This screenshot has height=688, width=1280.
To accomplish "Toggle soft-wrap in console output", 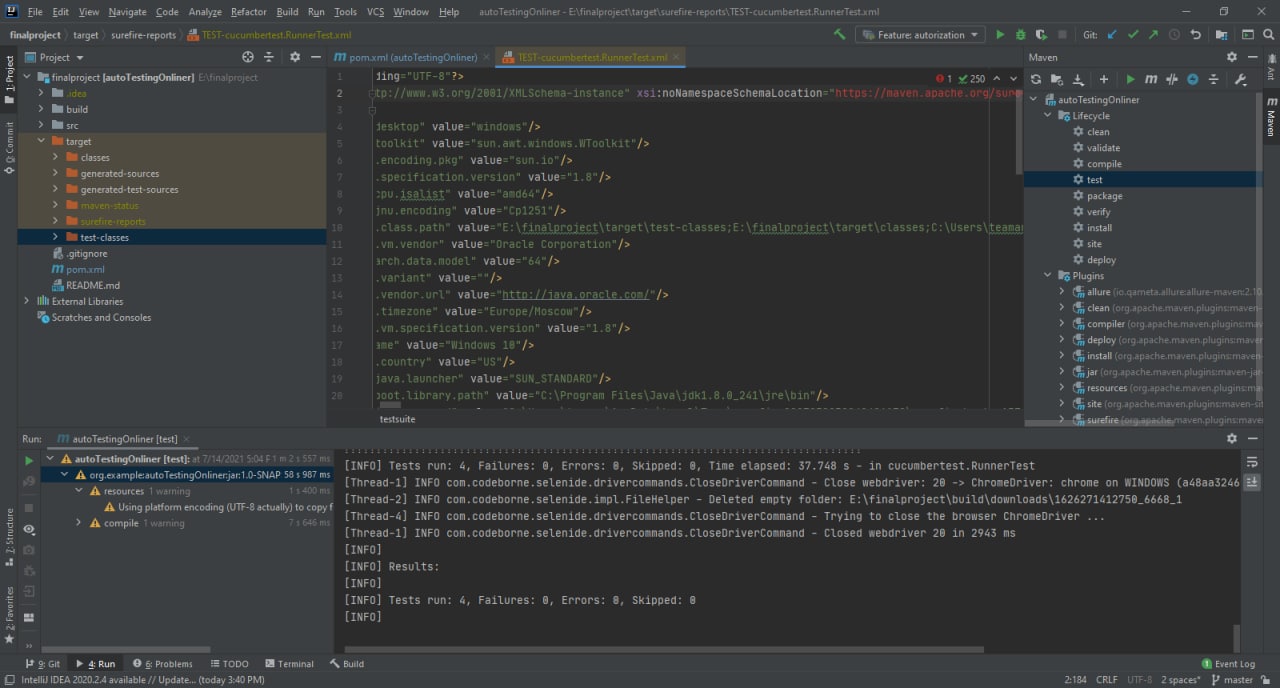I will point(1251,461).
